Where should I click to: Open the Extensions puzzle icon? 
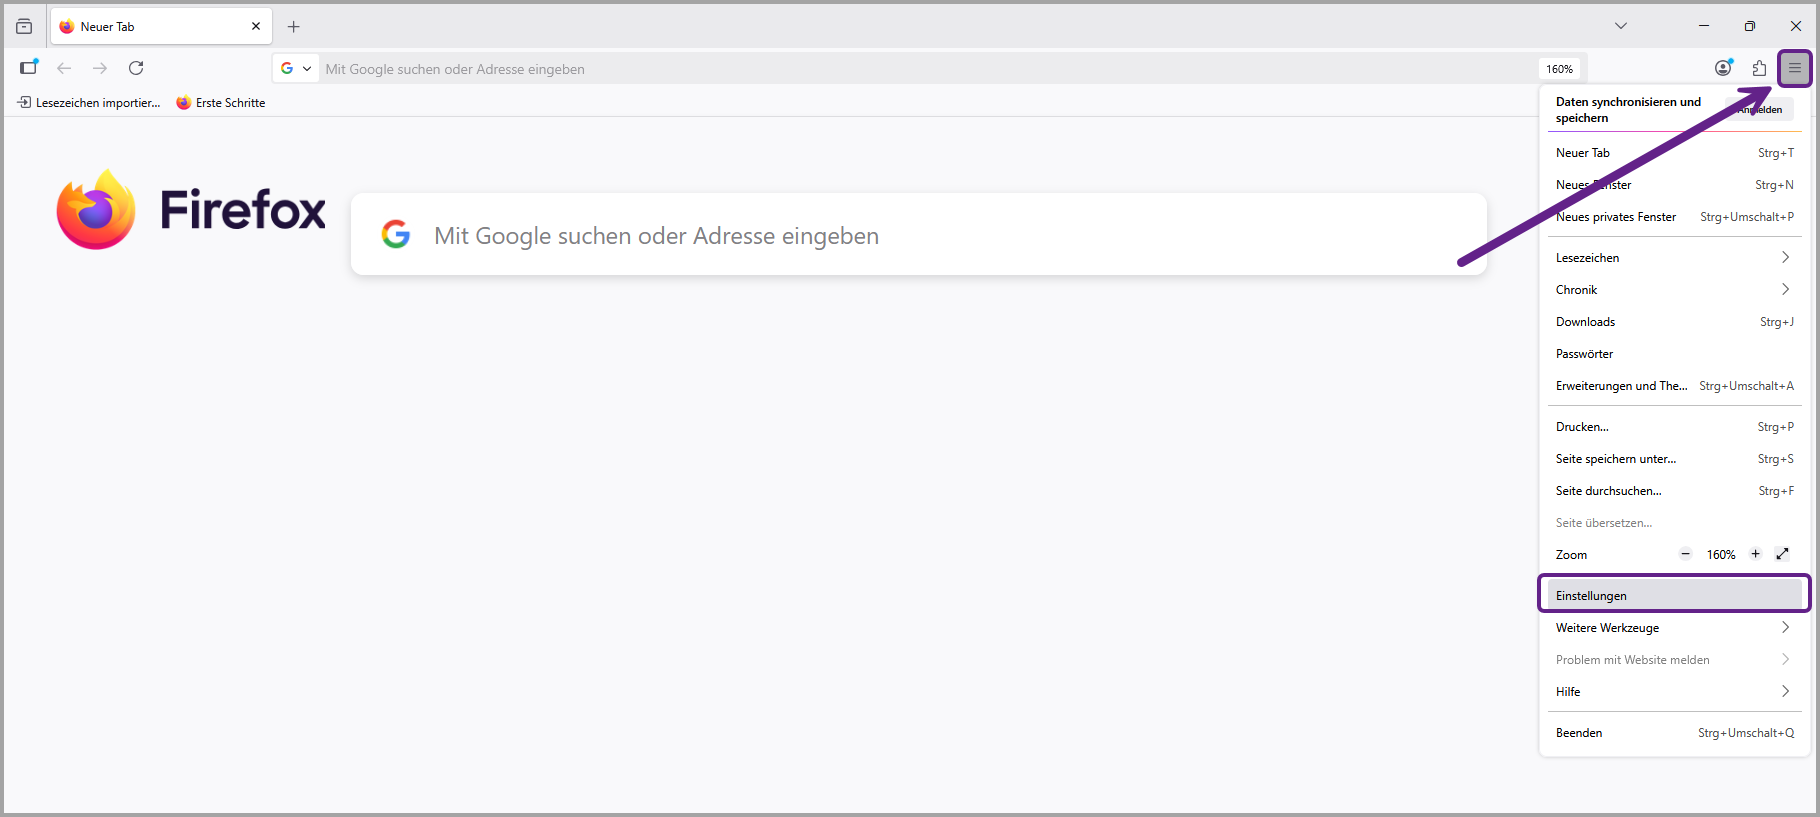click(1759, 68)
